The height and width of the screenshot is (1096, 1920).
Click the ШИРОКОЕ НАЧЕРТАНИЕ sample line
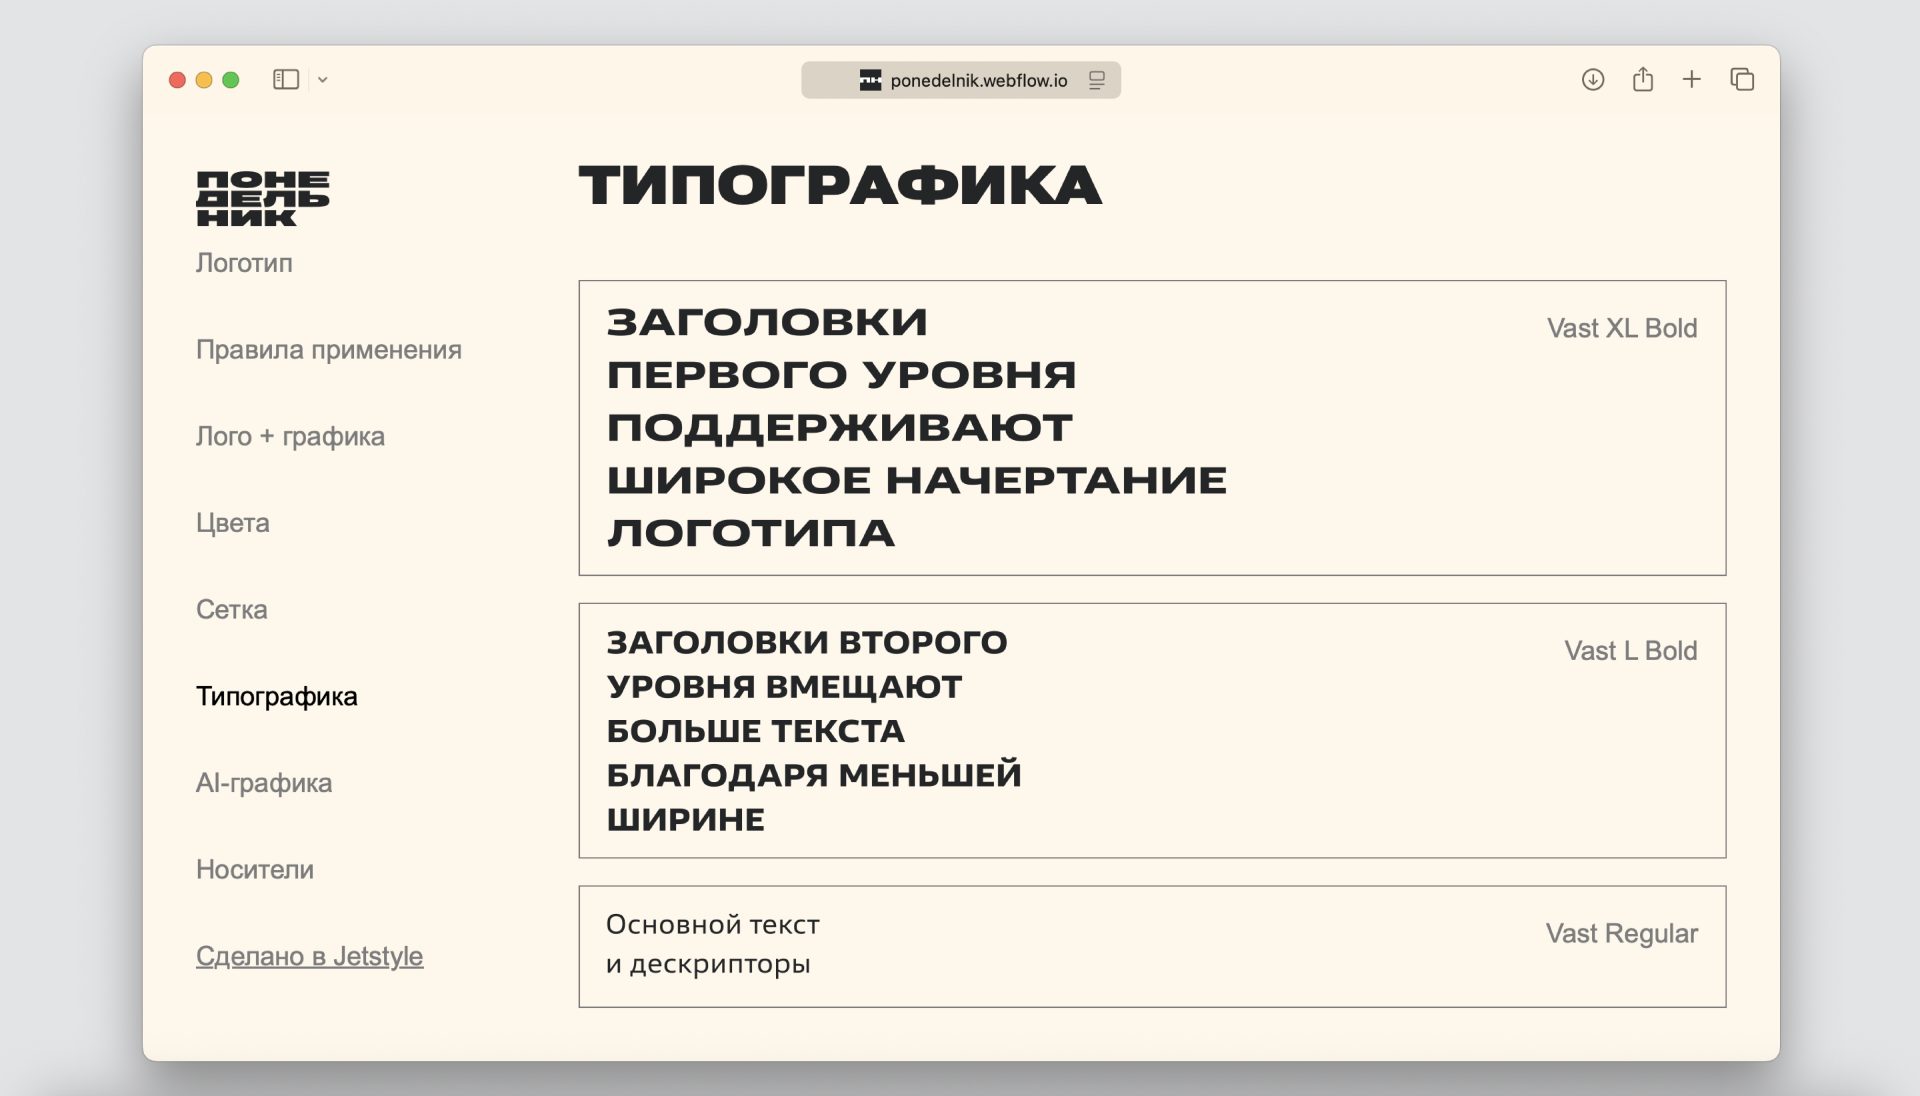[917, 481]
